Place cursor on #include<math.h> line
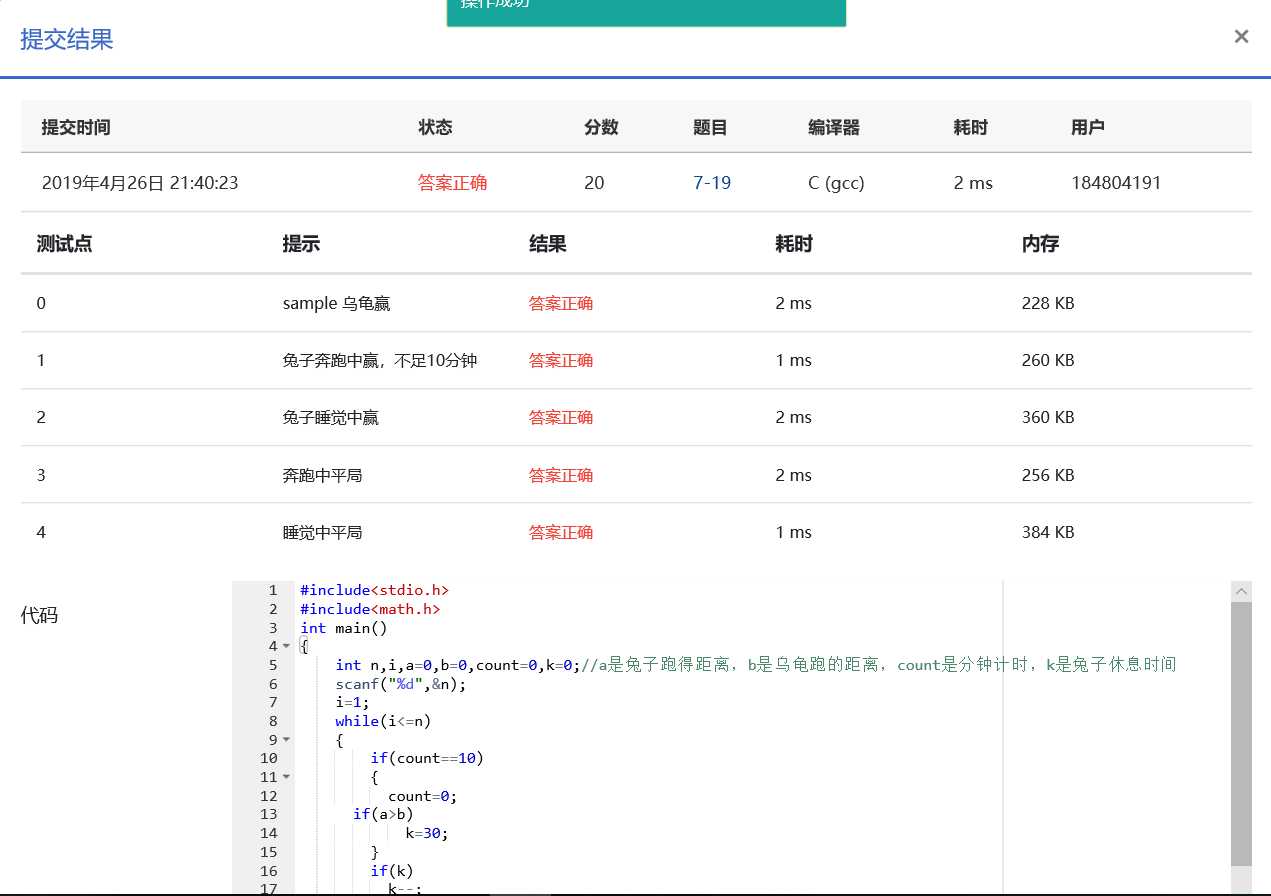The height and width of the screenshot is (896, 1271). coord(370,609)
